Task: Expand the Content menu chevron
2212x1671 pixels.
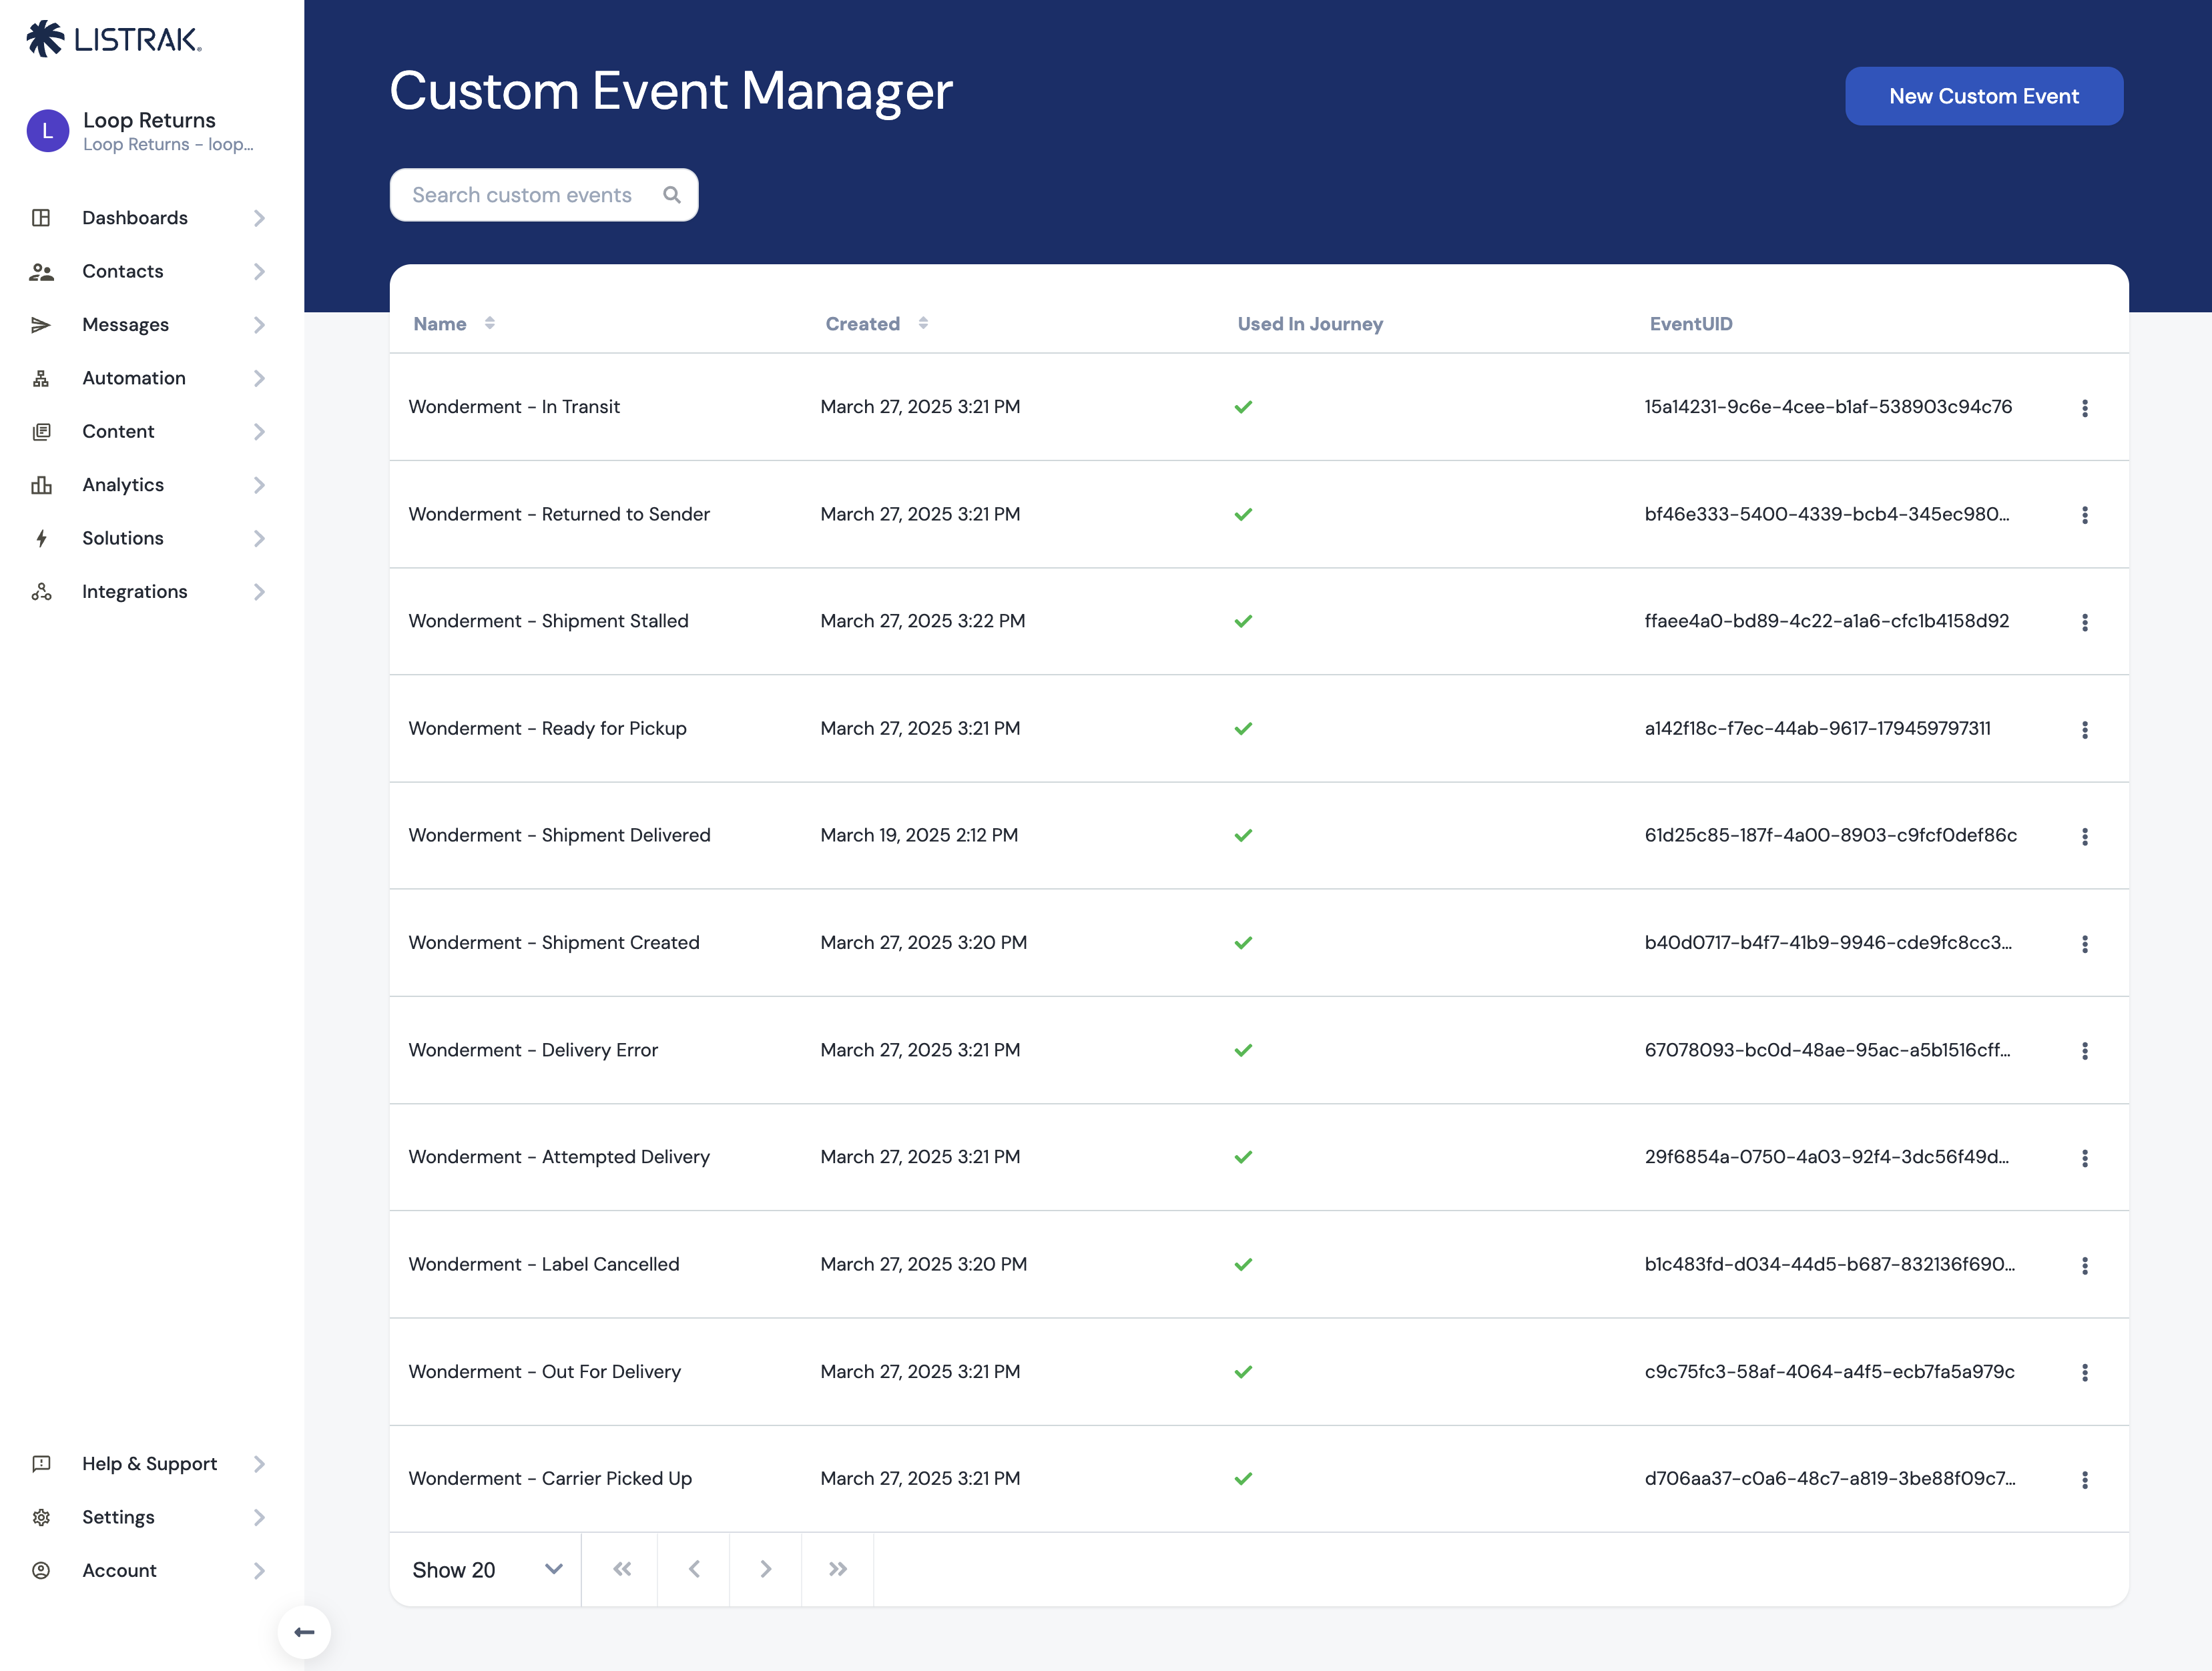Action: (259, 432)
